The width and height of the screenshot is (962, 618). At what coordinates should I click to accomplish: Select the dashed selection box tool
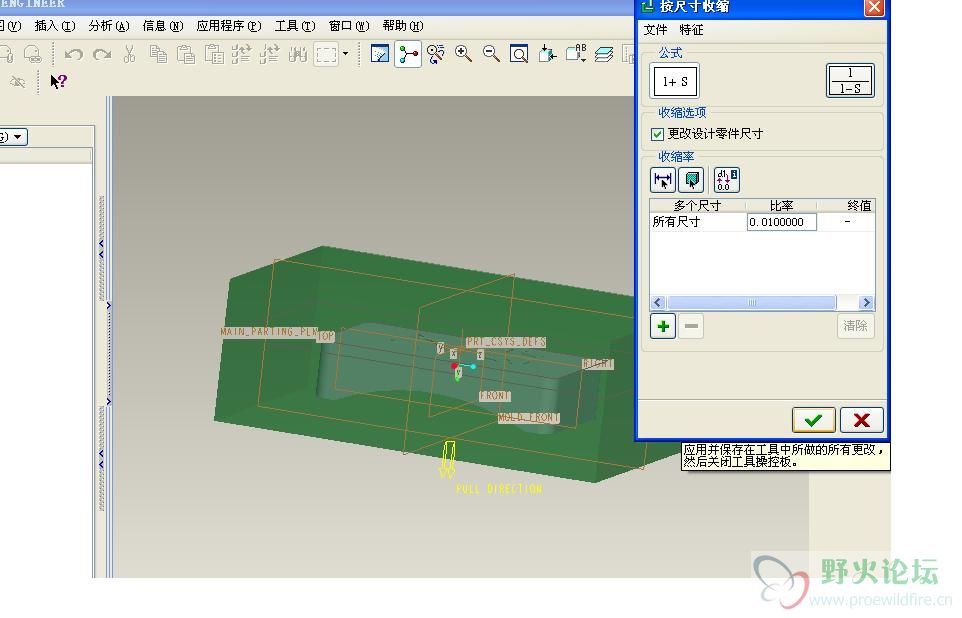(x=326, y=55)
